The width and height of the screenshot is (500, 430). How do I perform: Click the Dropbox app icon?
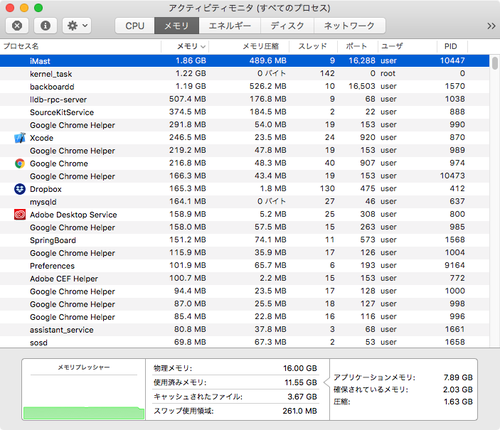(x=20, y=189)
